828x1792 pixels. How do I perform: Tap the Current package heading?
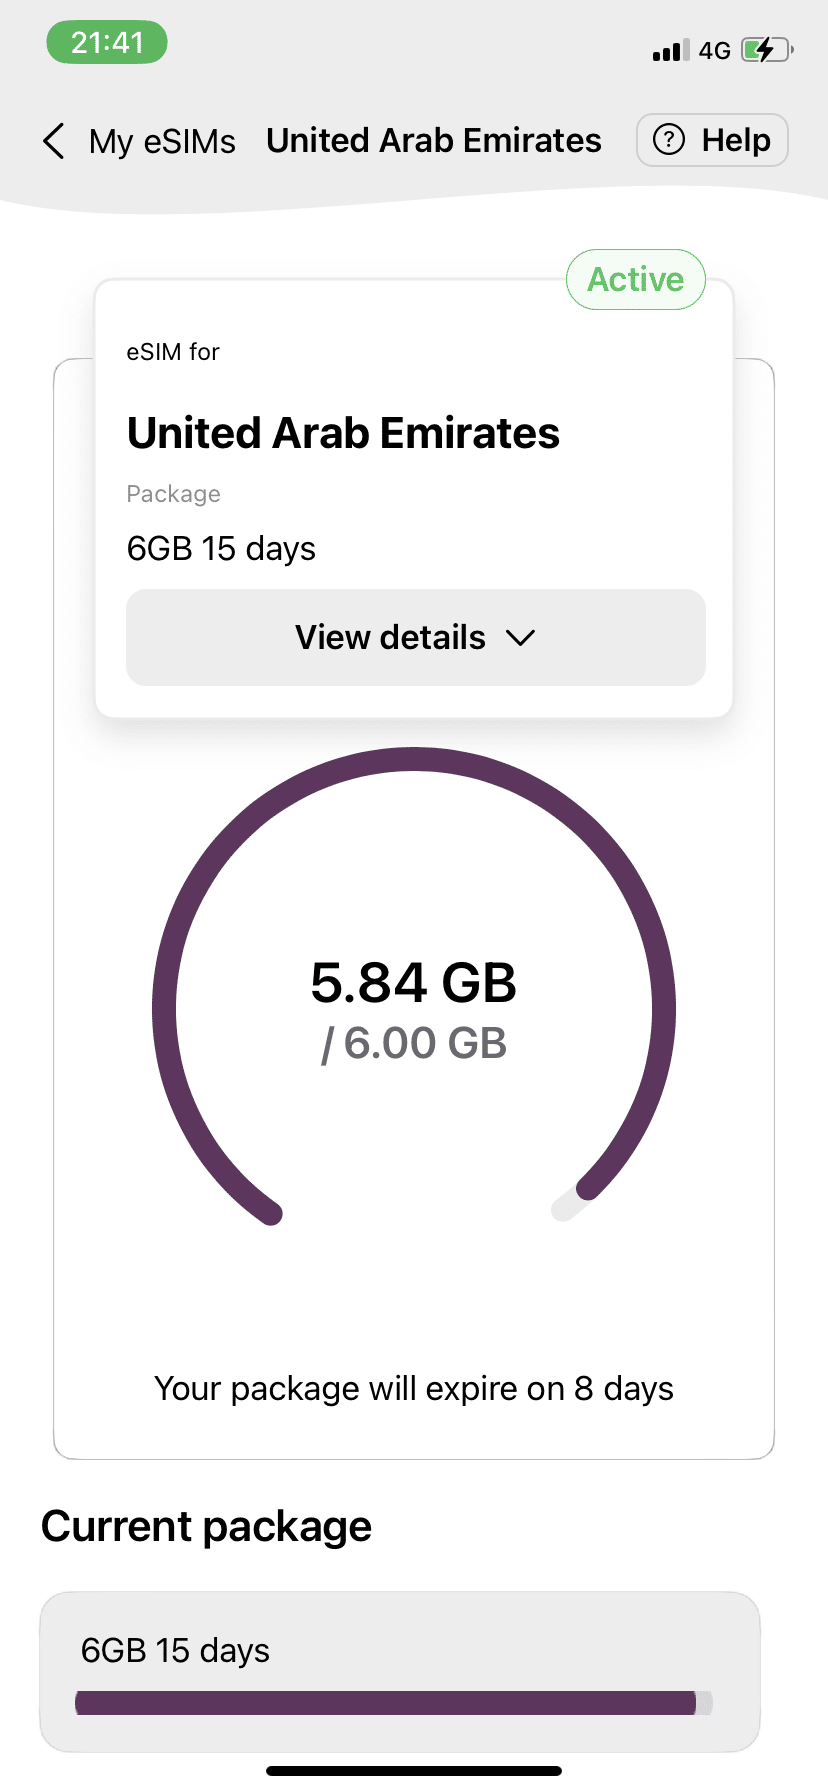click(207, 1526)
